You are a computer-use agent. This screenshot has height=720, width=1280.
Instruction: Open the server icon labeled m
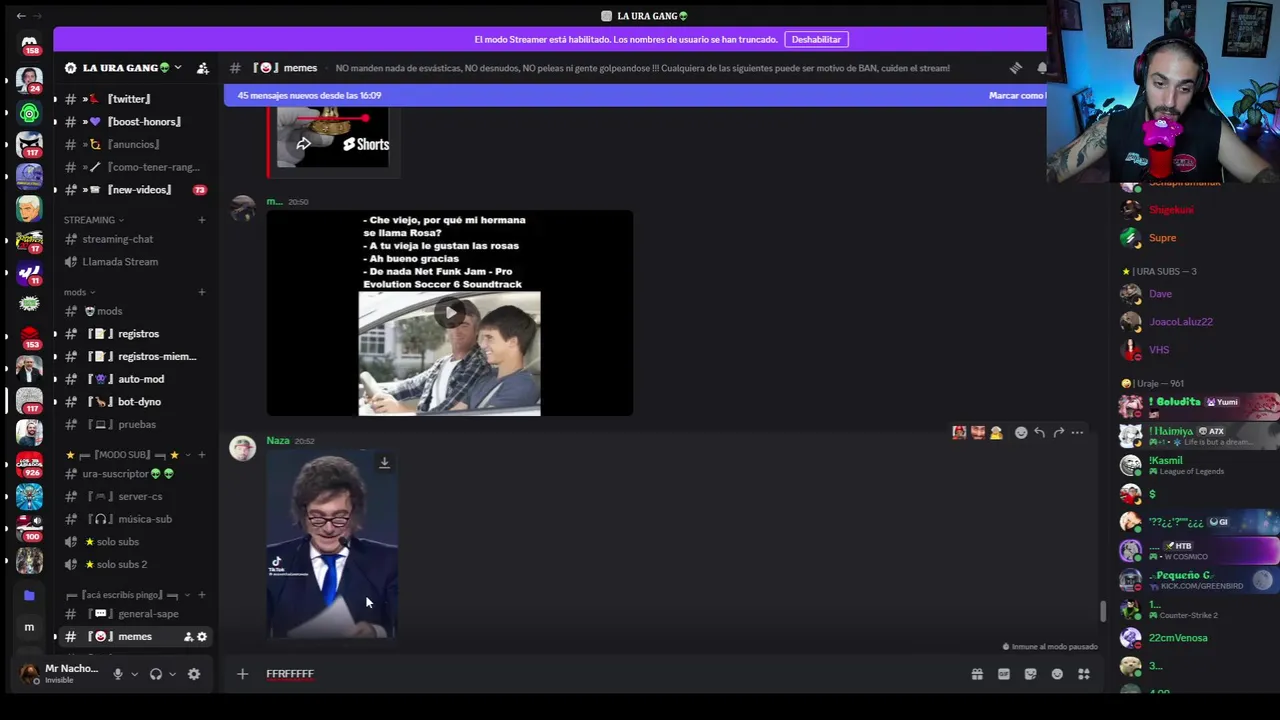click(x=29, y=627)
